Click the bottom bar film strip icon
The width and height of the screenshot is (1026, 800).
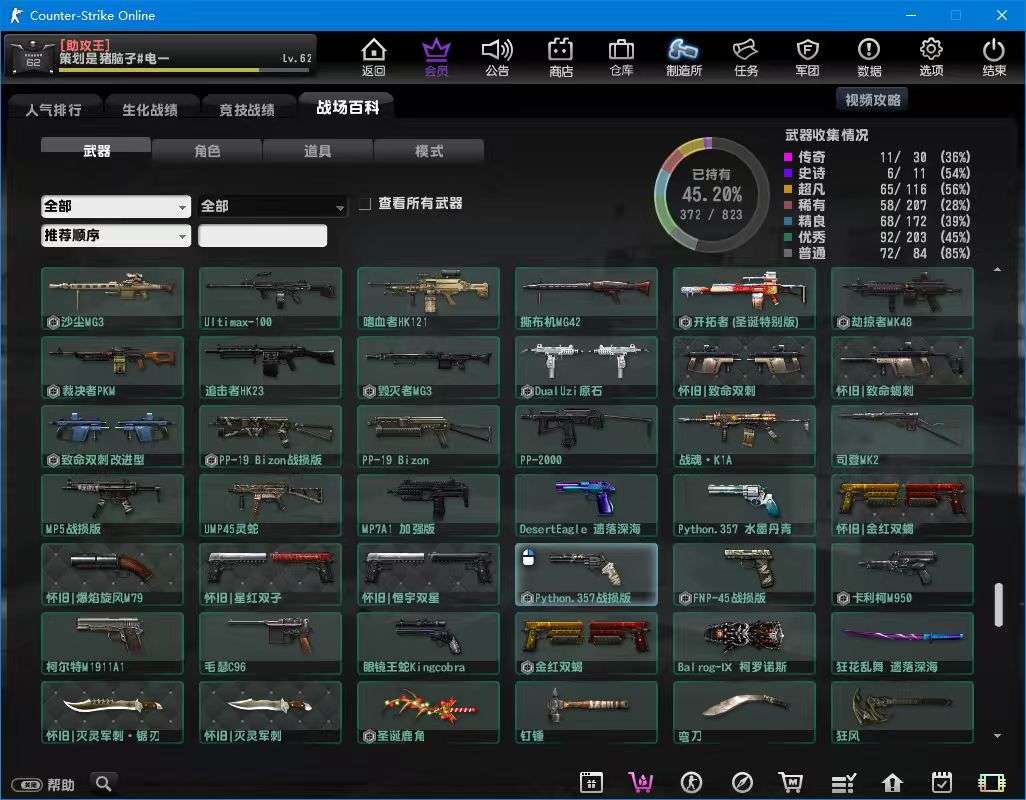pyautogui.click(x=991, y=782)
